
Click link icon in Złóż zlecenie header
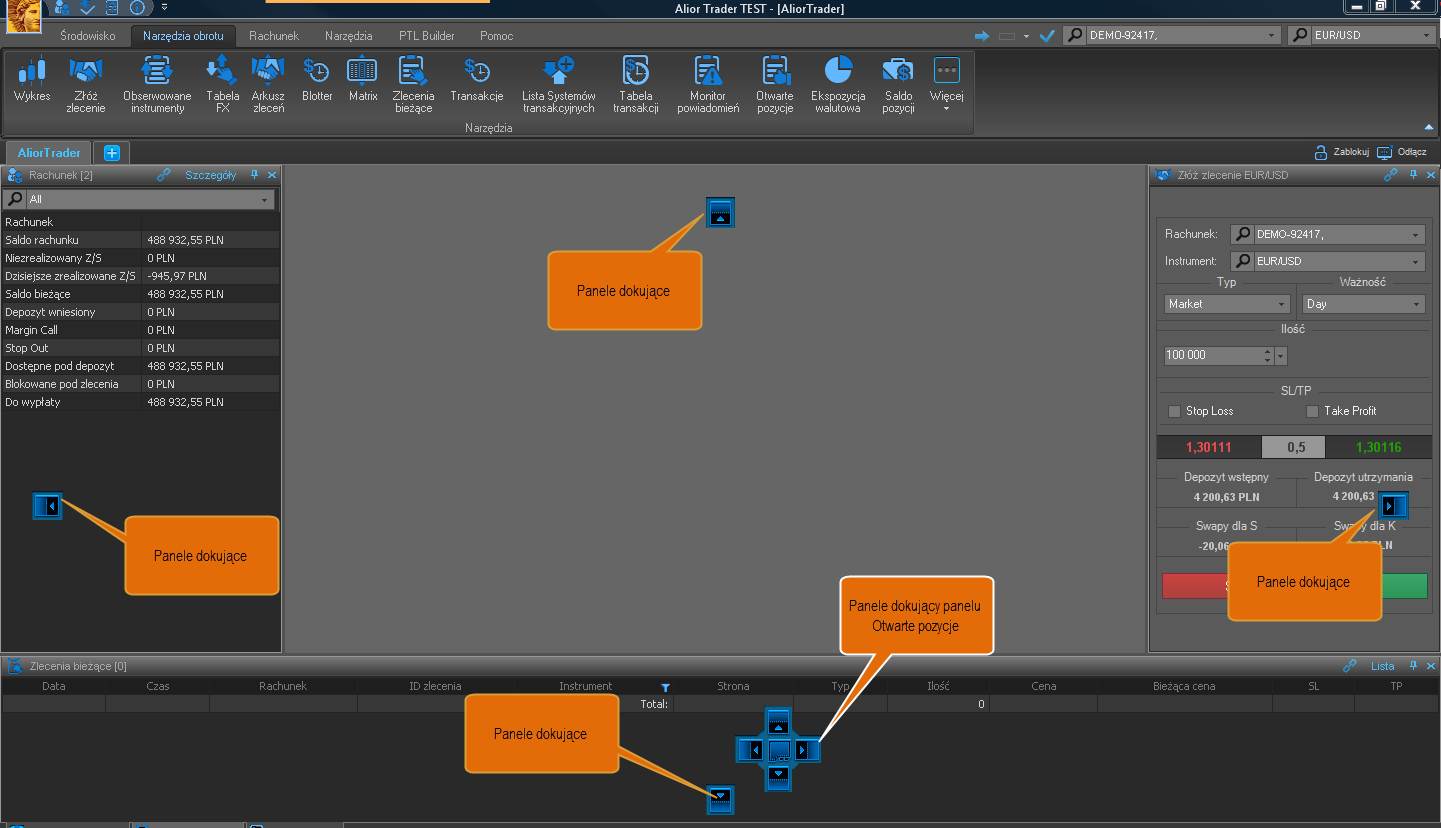pos(1391,175)
